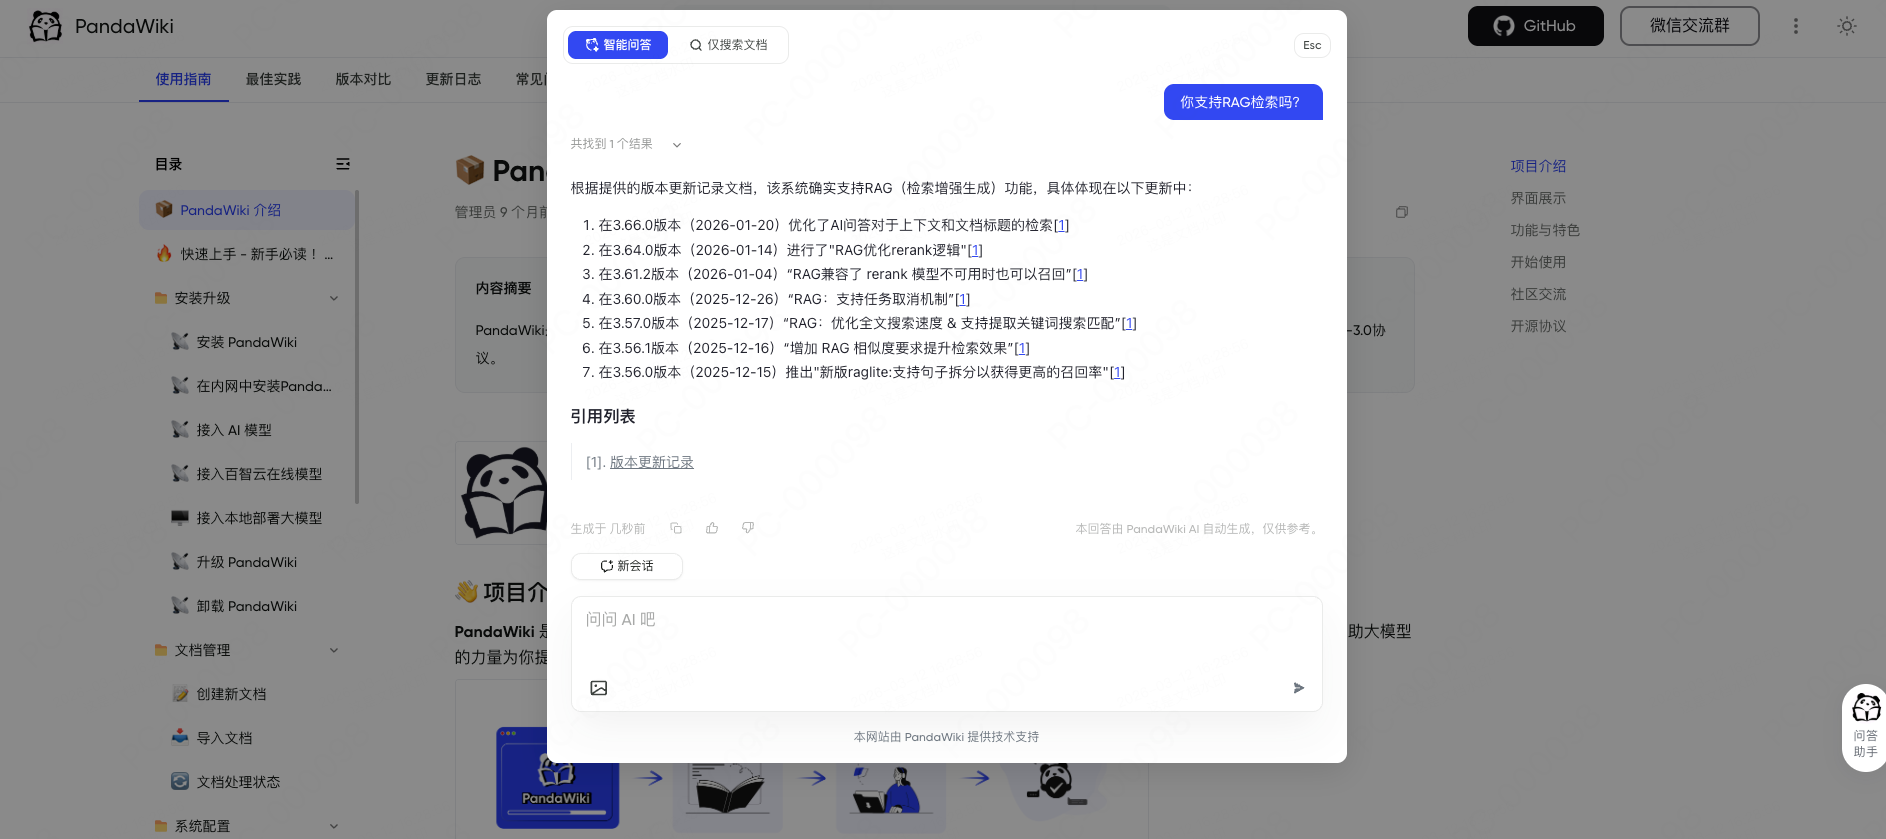This screenshot has height=839, width=1886.
Task: Jump to 界面展示 in page outline
Action: point(1538,198)
